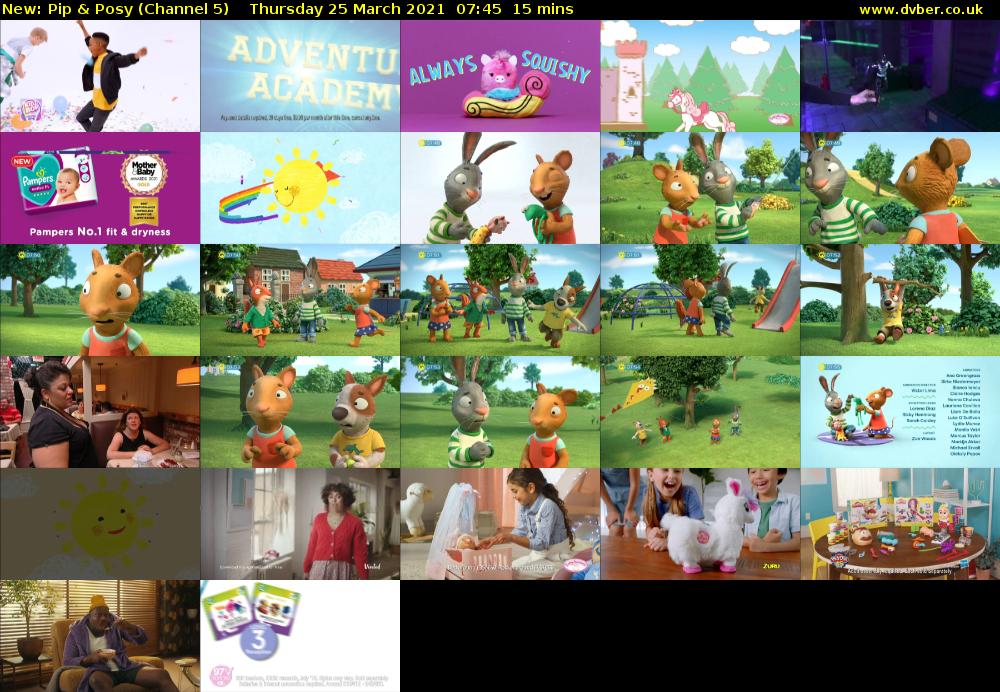Open the climbing dome and slide thumbnail
Image resolution: width=1000 pixels, height=692 pixels.
point(700,300)
